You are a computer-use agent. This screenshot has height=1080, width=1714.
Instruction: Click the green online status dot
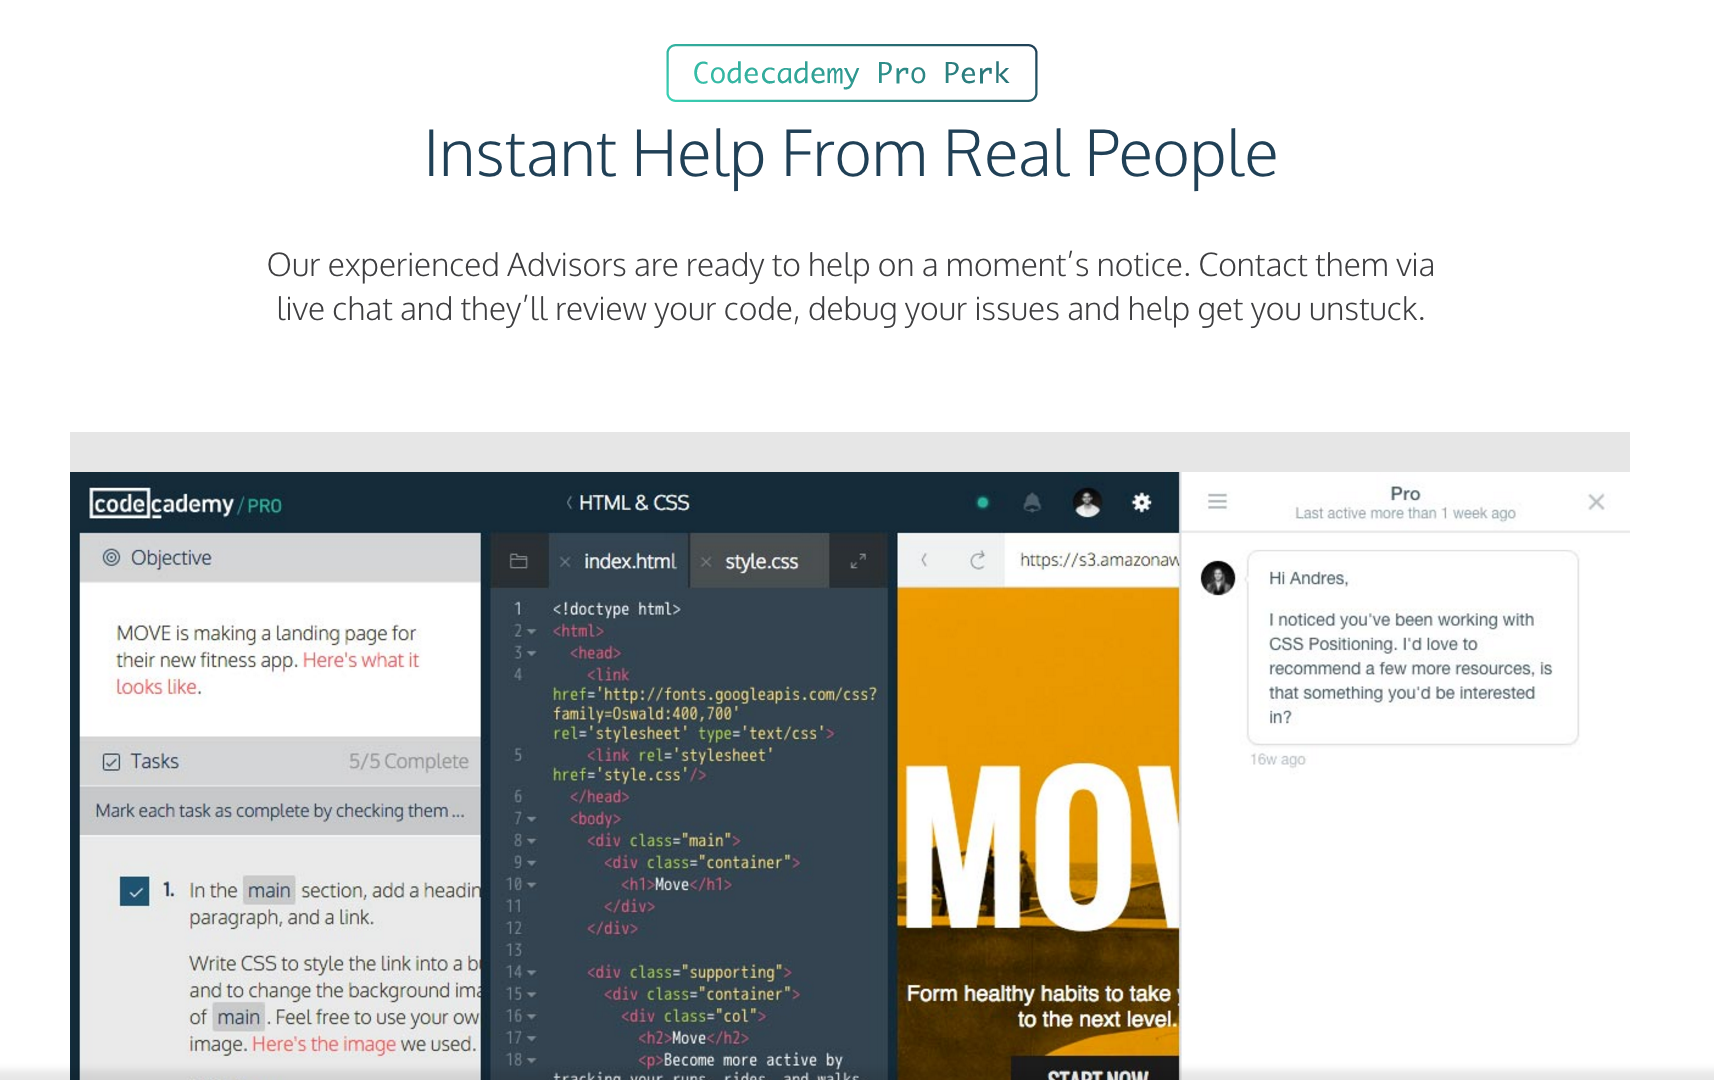pyautogui.click(x=983, y=503)
